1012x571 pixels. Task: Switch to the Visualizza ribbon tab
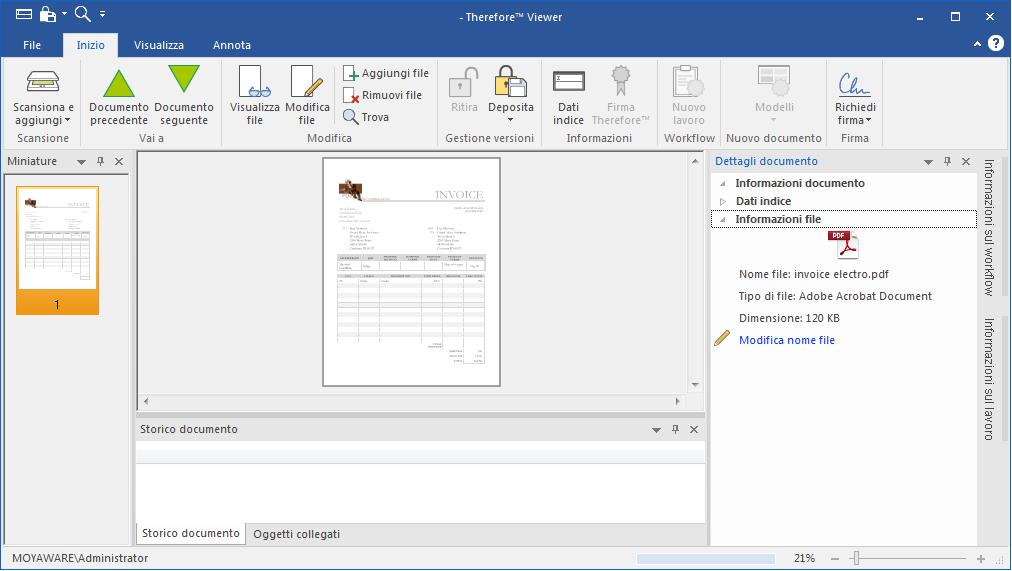pos(159,45)
